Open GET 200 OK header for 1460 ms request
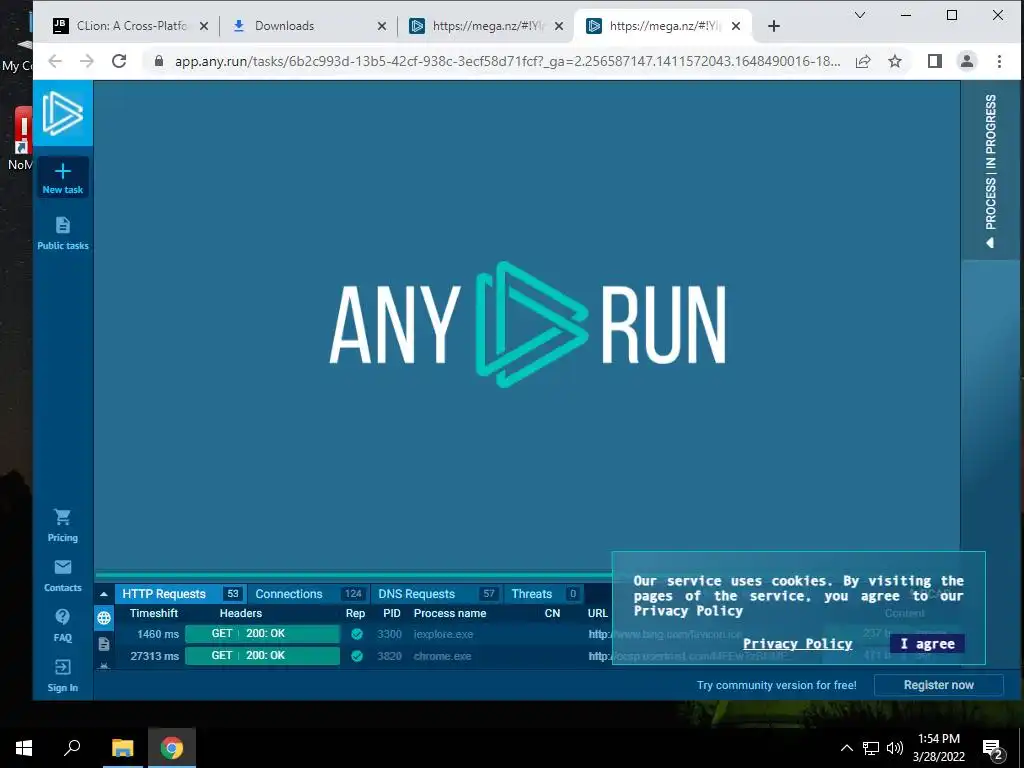Screen dimensions: 1024x768 [263, 633]
